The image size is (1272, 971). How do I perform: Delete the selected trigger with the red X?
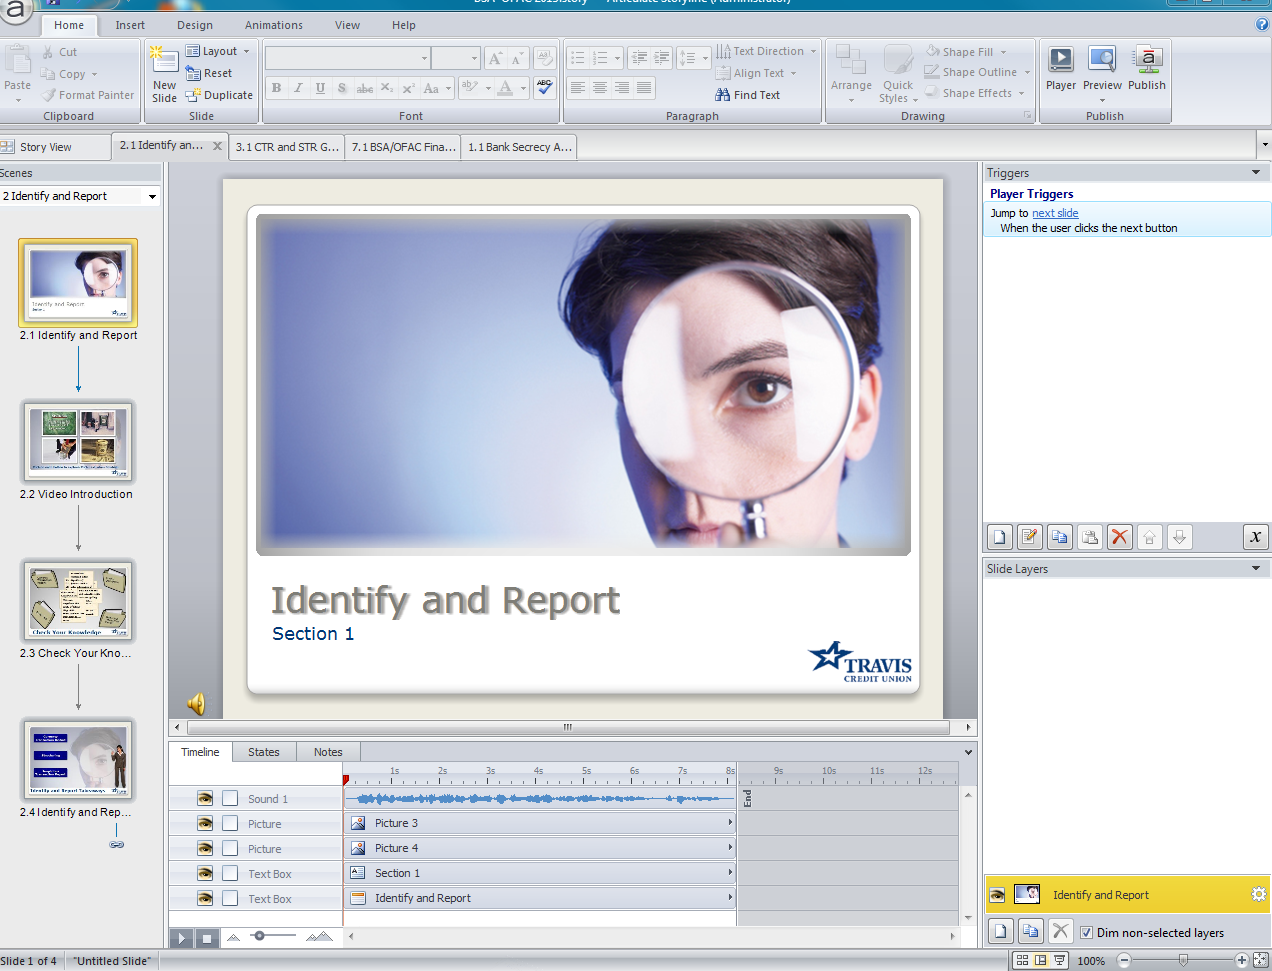[x=1119, y=537]
